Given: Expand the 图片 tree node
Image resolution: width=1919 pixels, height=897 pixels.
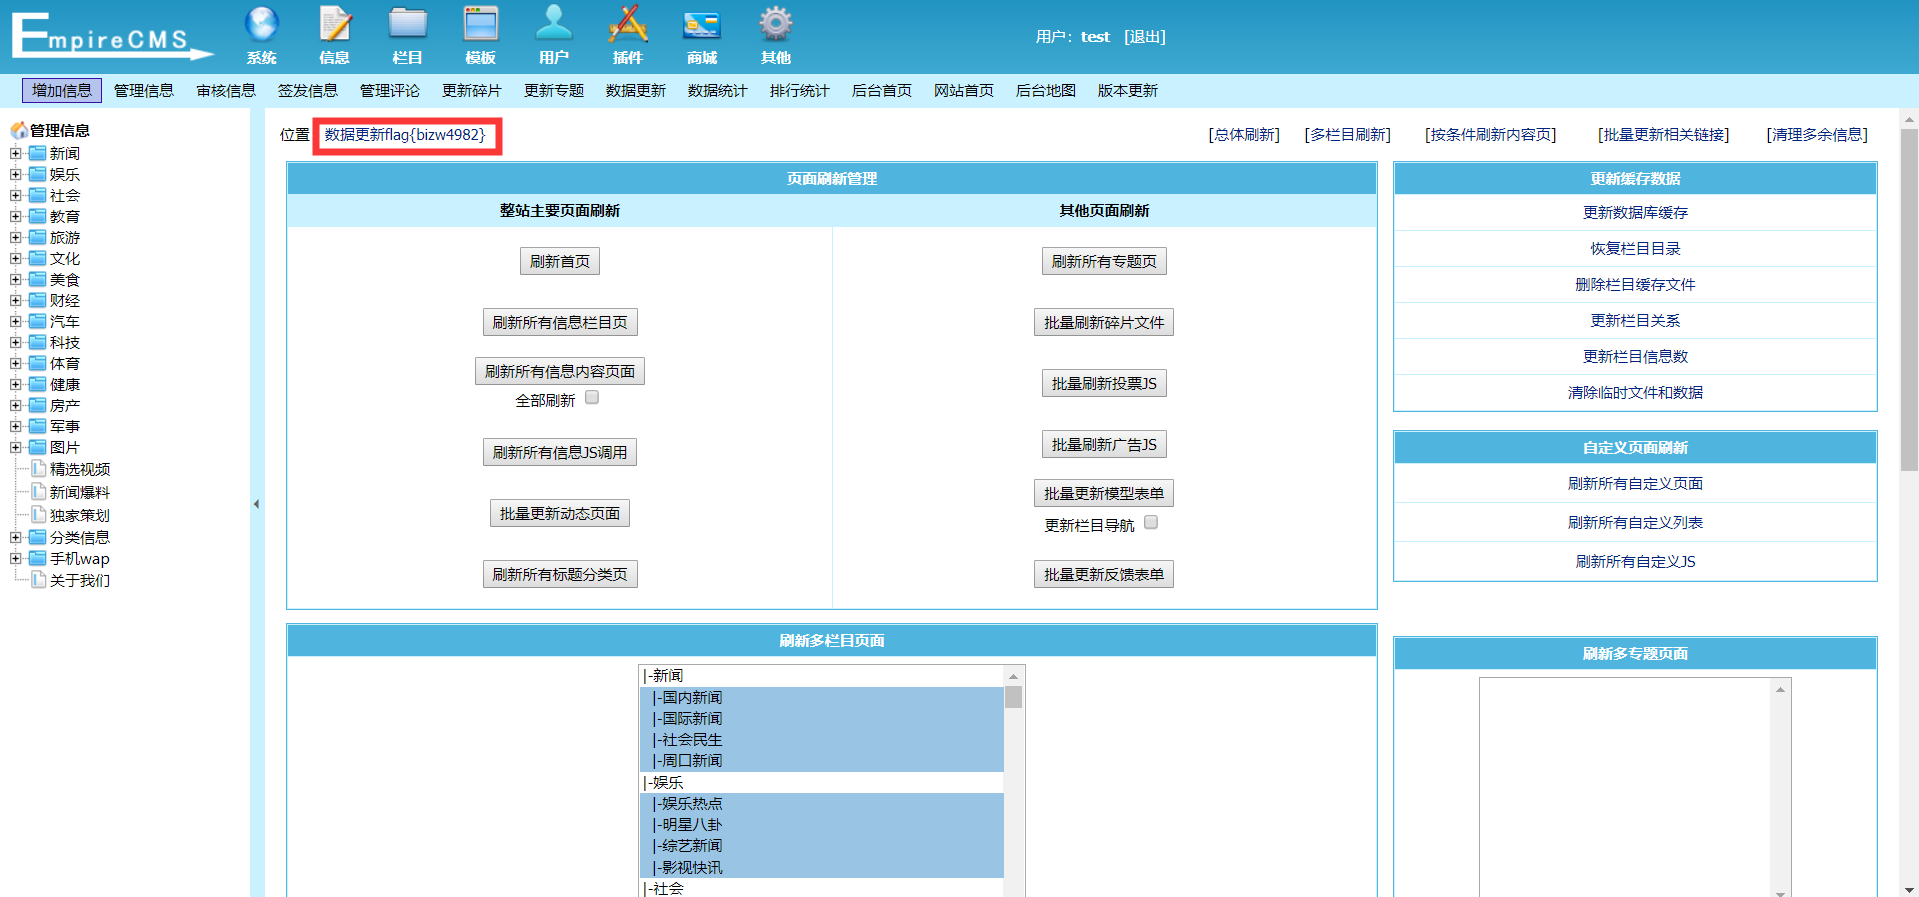Looking at the screenshot, I should (15, 447).
